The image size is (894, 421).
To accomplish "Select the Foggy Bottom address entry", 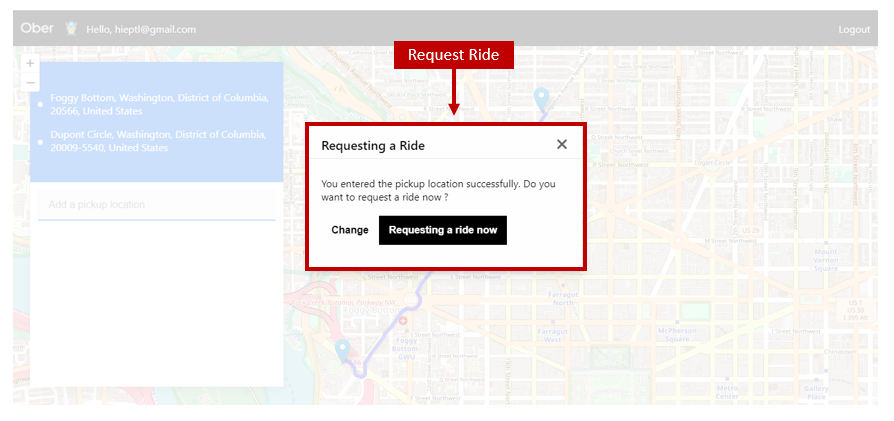I will coord(159,104).
